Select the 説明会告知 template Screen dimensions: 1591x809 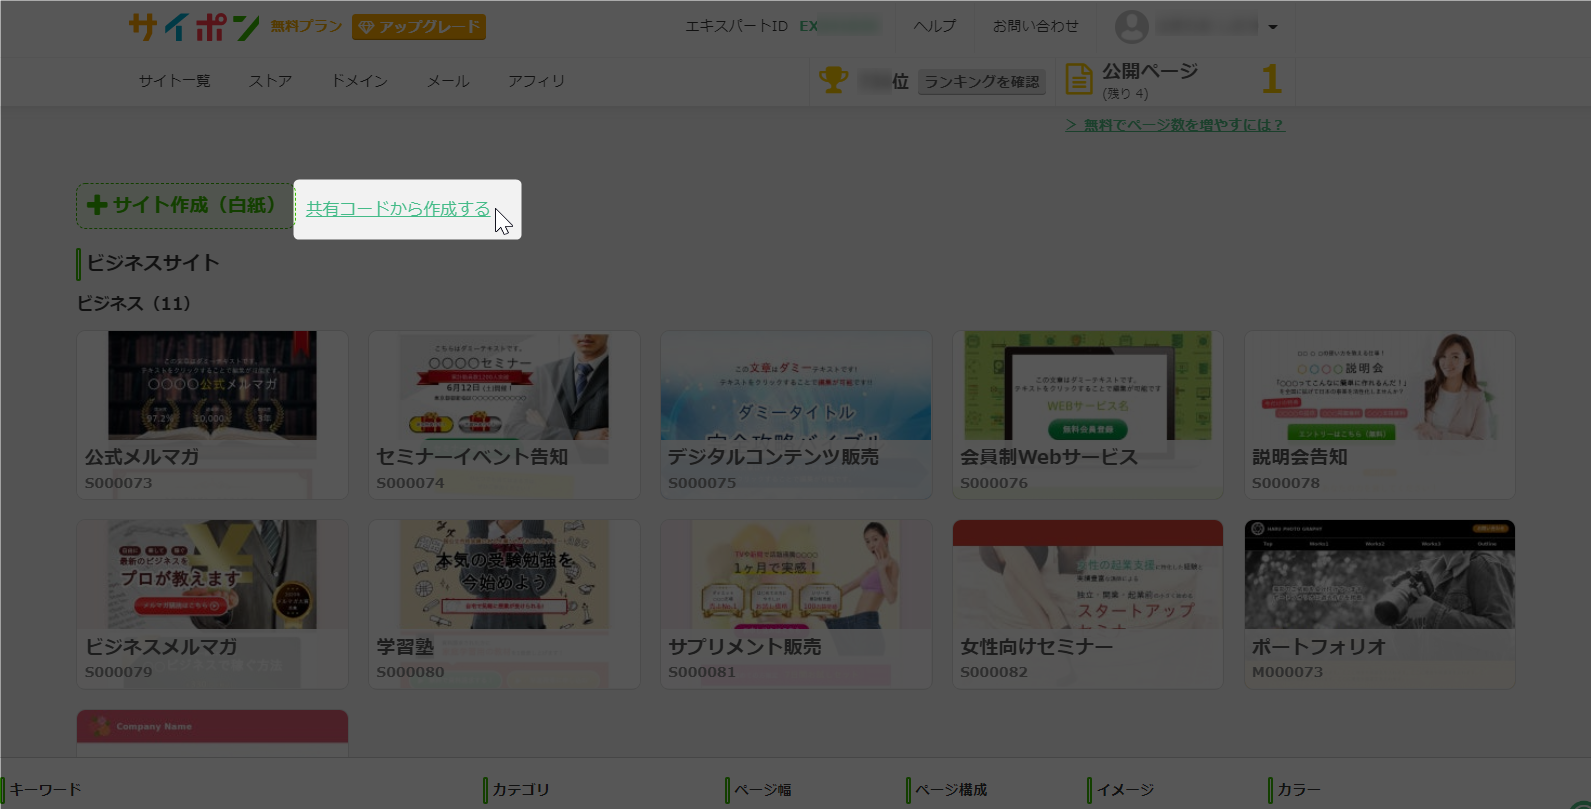click(x=1380, y=415)
